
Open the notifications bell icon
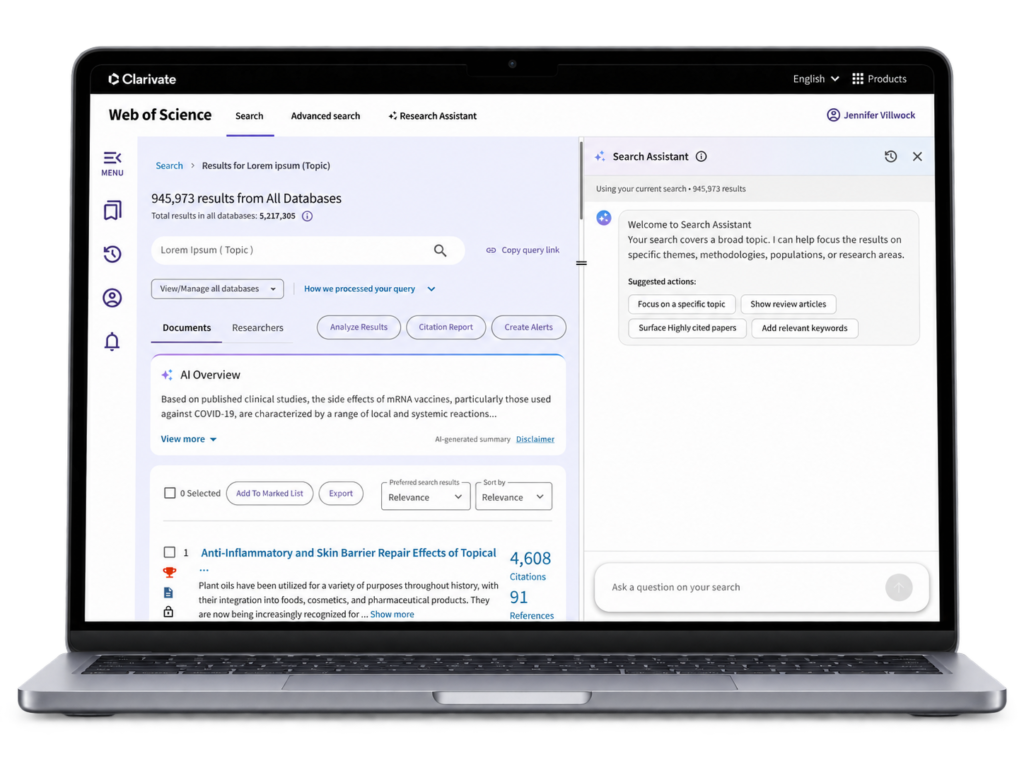tap(112, 342)
